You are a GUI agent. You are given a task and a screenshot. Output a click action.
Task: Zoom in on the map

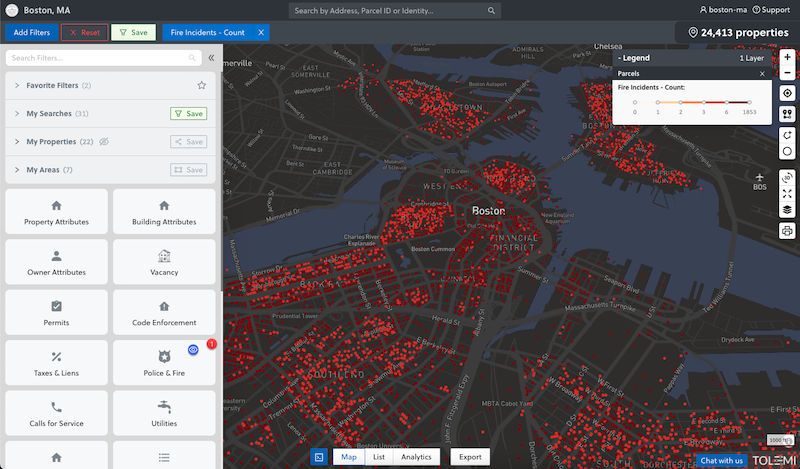coord(787,58)
